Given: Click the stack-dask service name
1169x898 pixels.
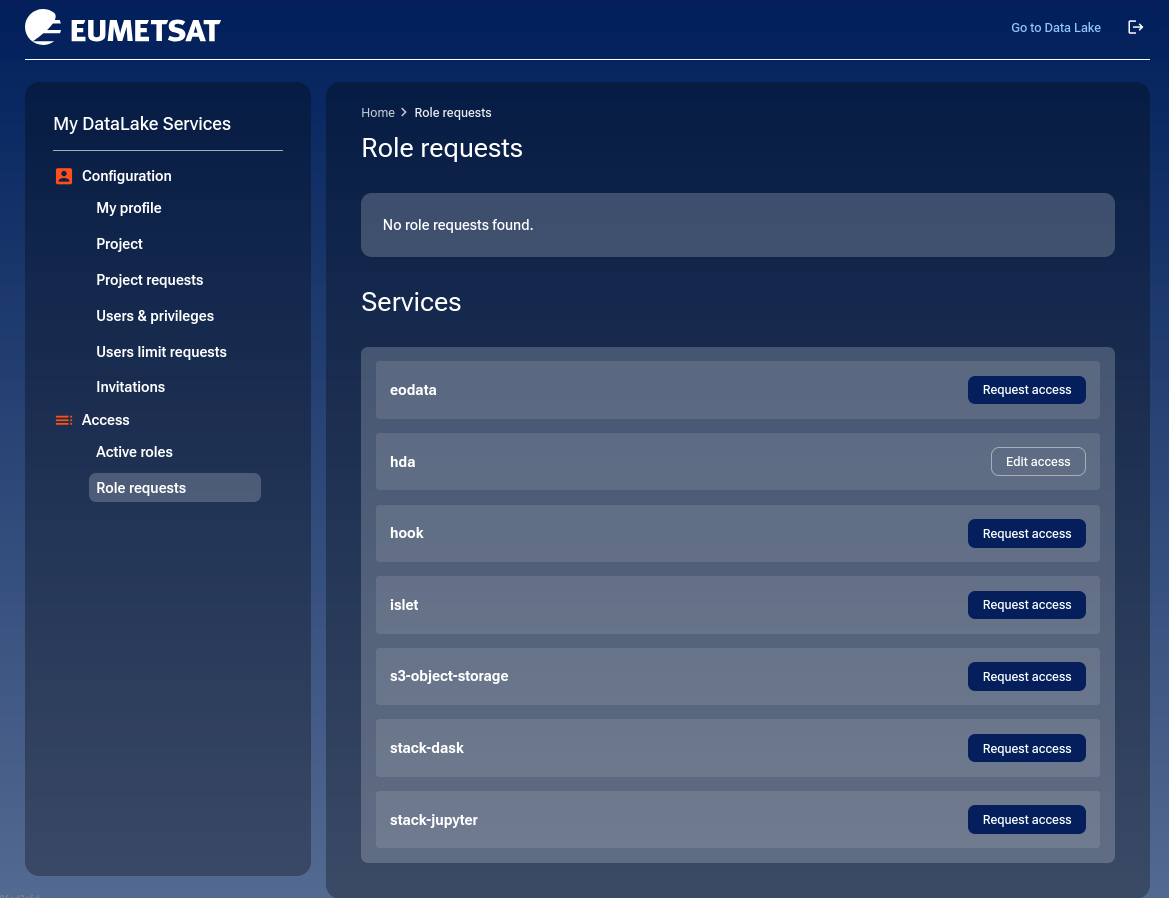Looking at the screenshot, I should (426, 747).
